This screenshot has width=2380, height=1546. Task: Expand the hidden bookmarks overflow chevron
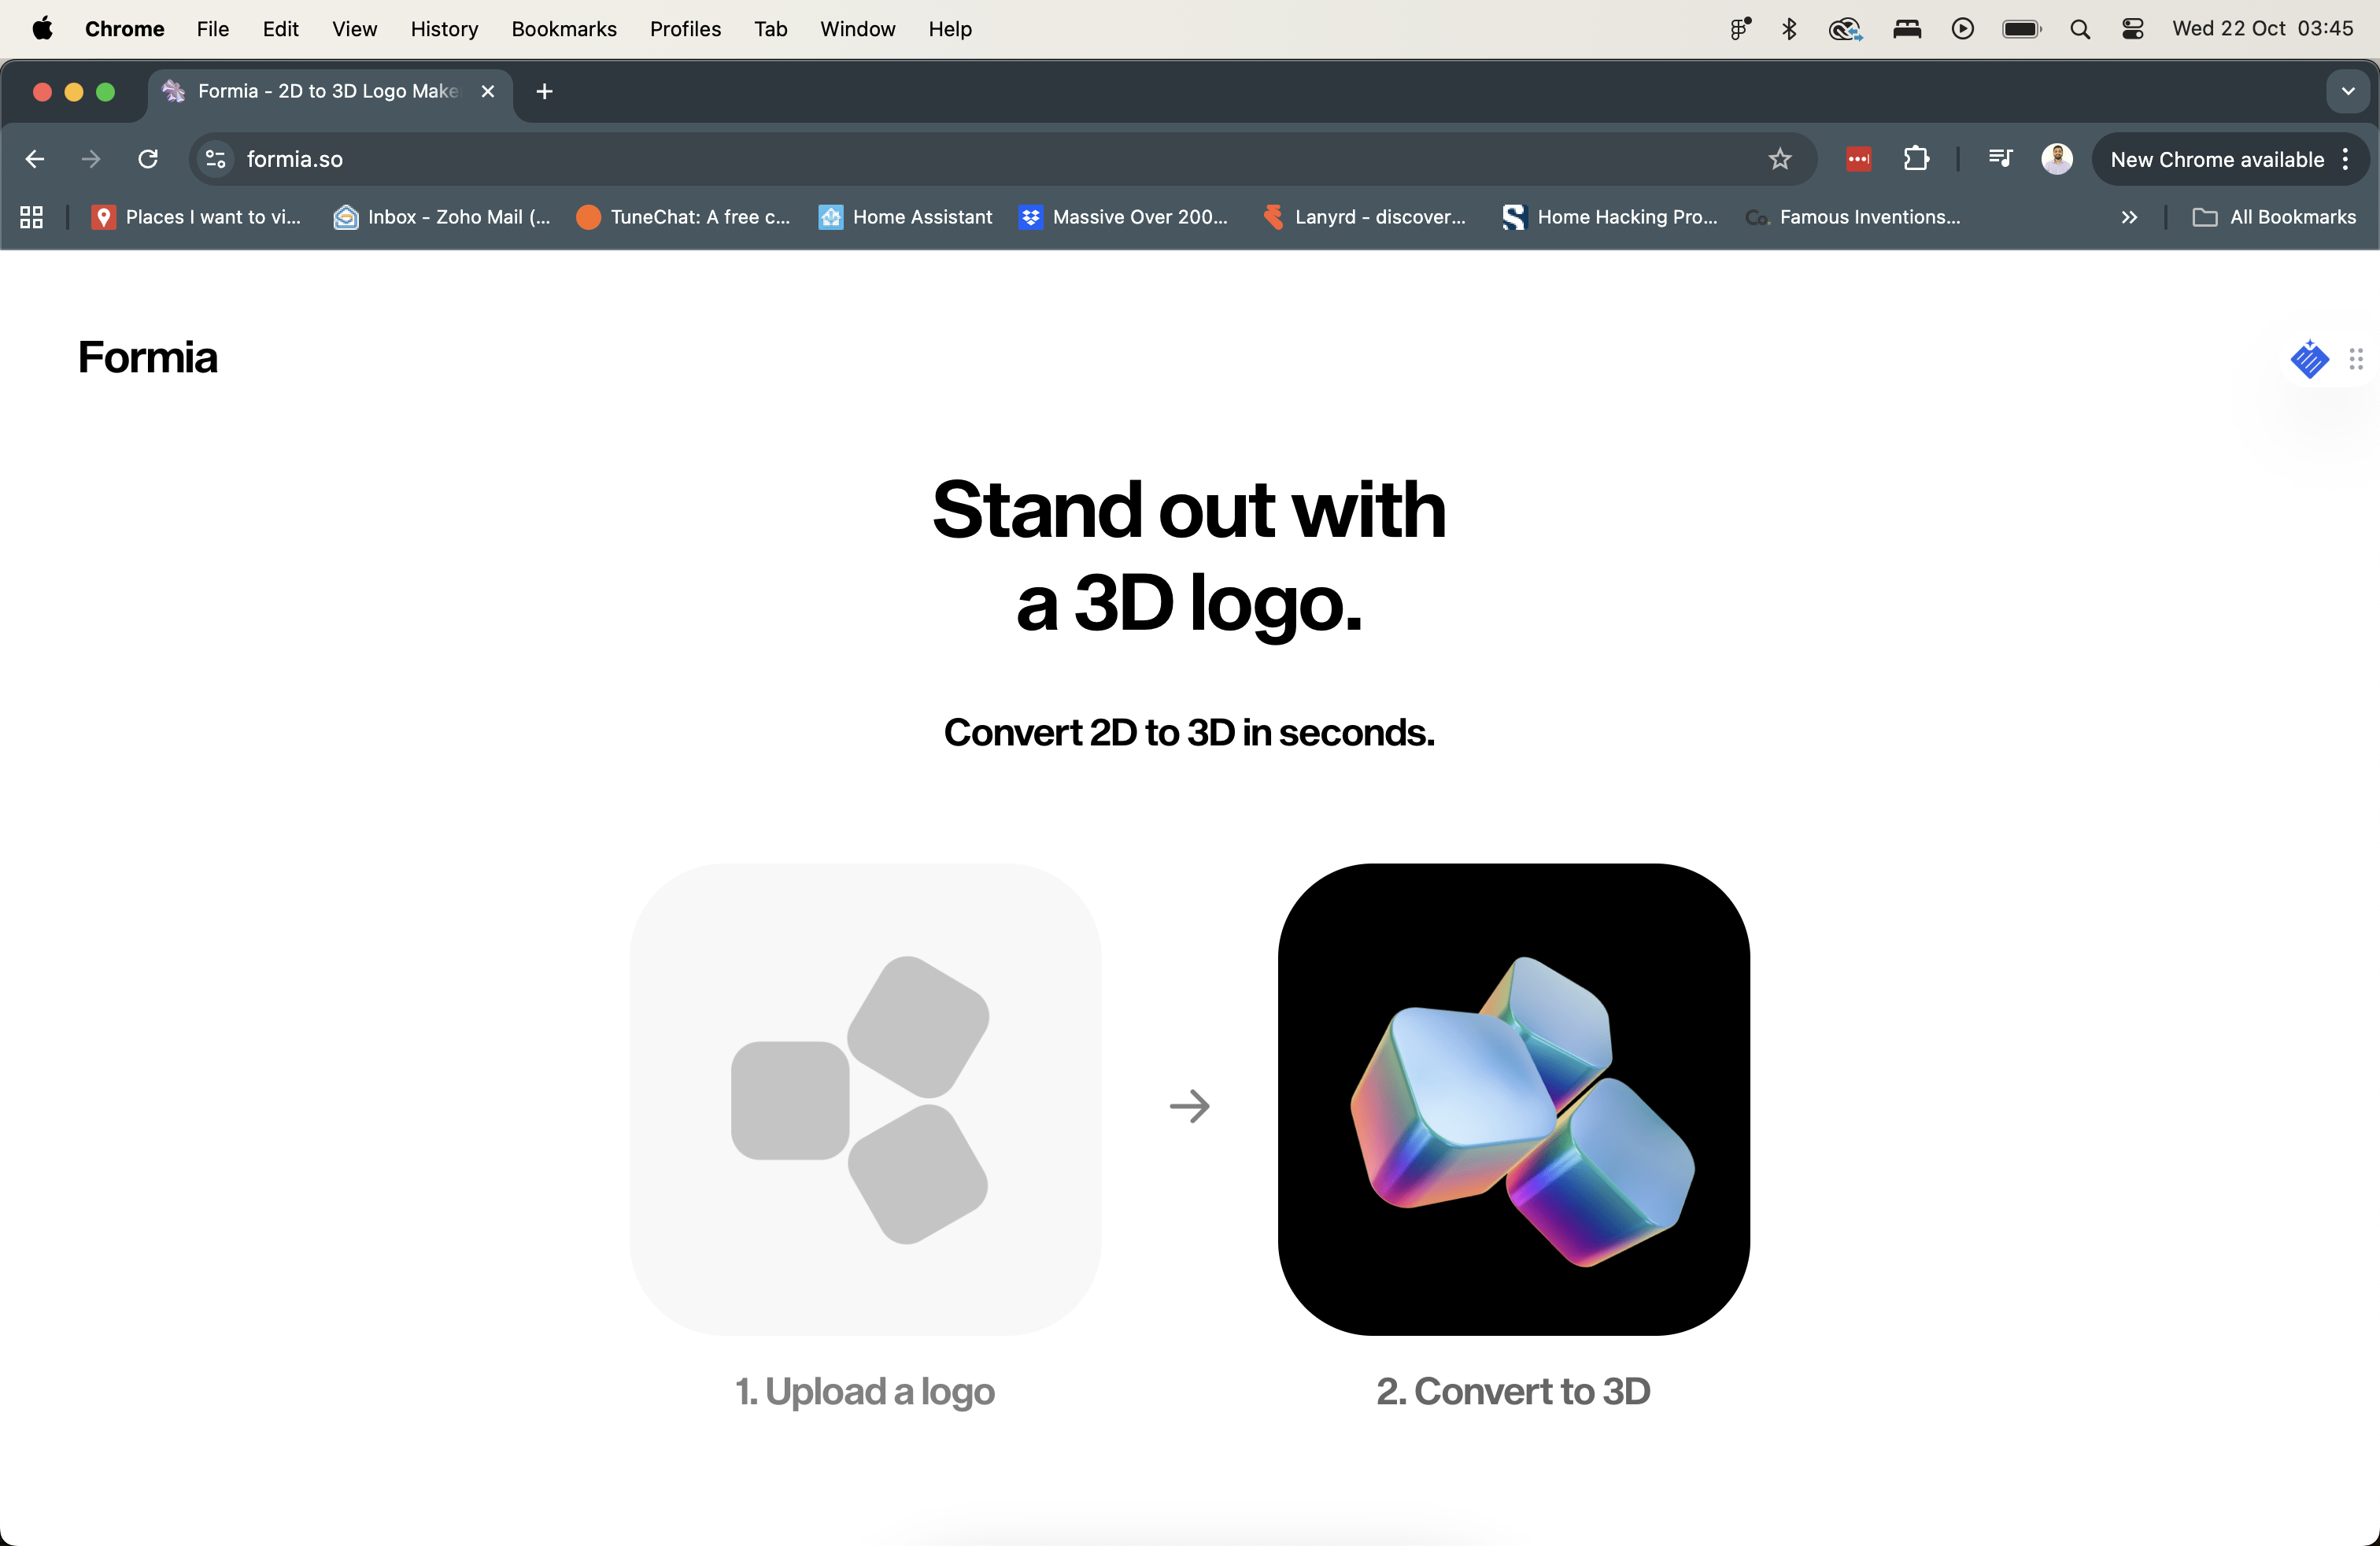click(2129, 217)
